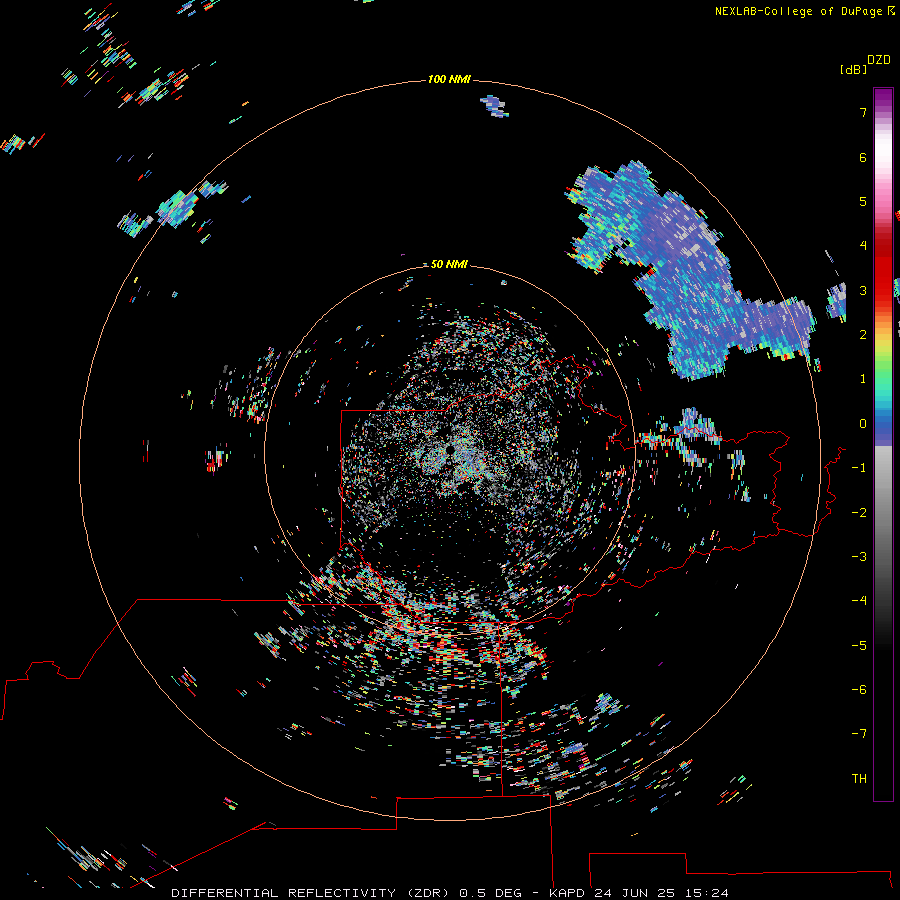Click the DIFFERENTIAL REFLECTIVITY (ZDR) caption text

click(310, 893)
